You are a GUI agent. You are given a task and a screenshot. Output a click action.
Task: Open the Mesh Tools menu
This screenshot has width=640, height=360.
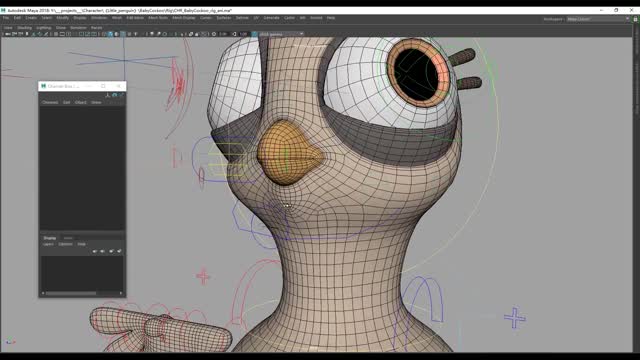tap(158, 18)
